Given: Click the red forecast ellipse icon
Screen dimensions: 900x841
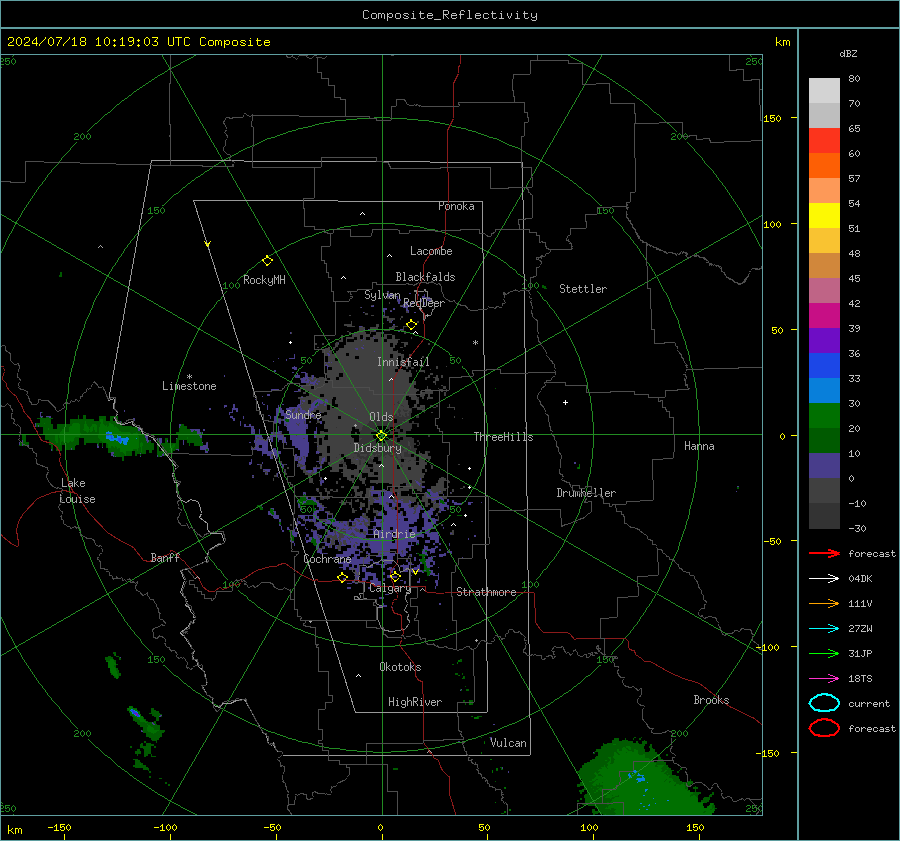Looking at the screenshot, I should coord(824,728).
